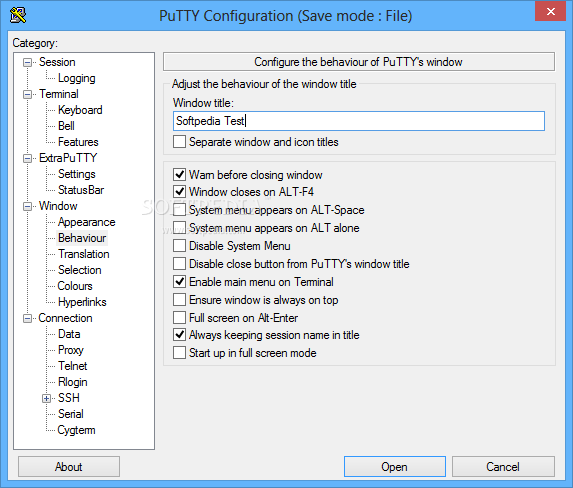Click the Open button
Screen dimensions: 573x488
[395, 467]
